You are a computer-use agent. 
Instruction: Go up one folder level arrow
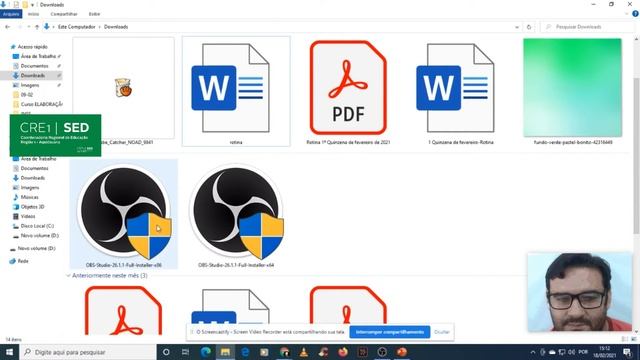pos(37,27)
